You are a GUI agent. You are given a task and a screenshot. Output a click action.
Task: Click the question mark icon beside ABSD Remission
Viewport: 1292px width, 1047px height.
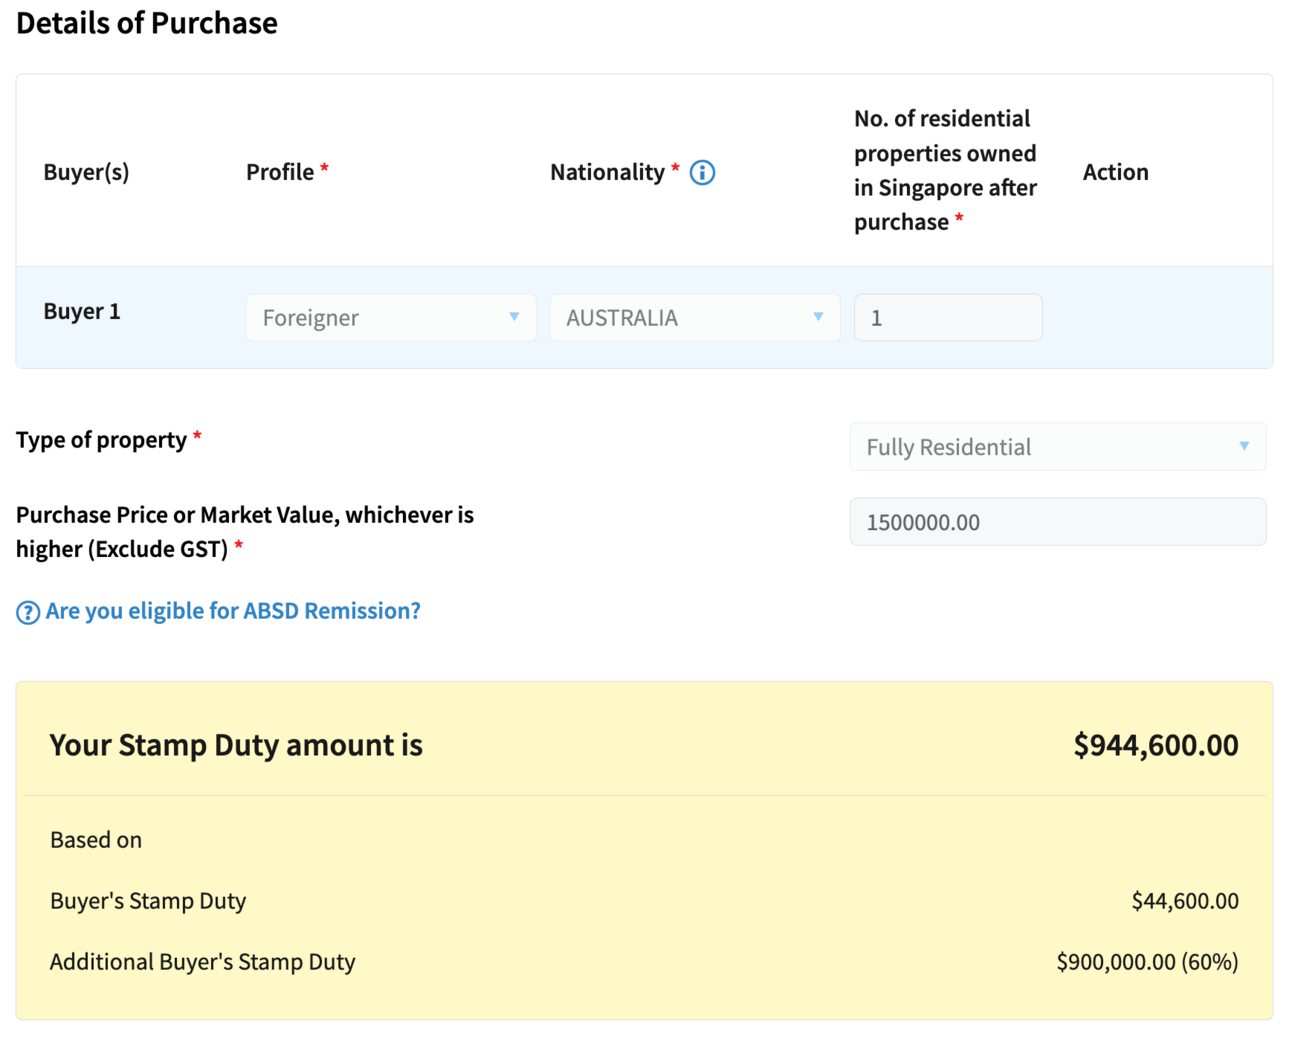pos(28,612)
